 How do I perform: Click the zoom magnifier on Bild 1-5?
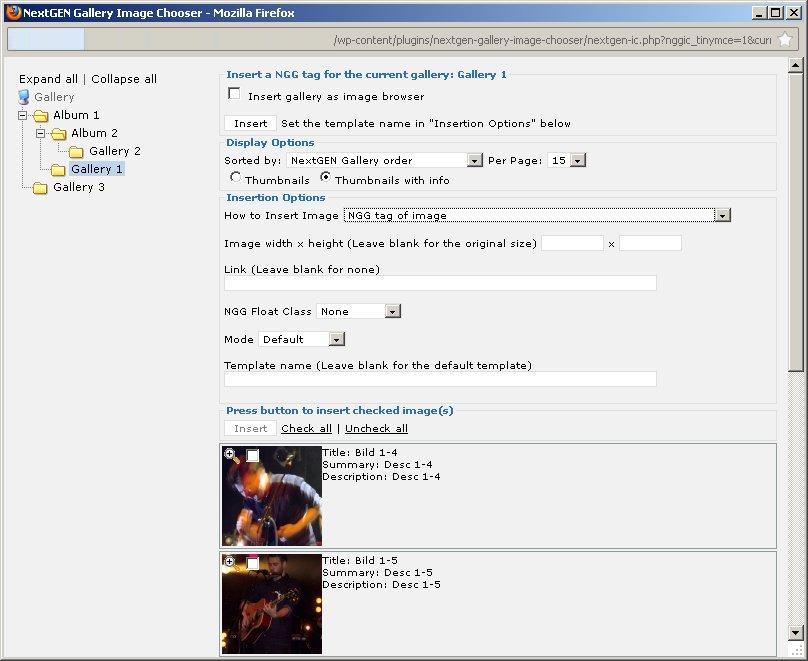pos(230,562)
